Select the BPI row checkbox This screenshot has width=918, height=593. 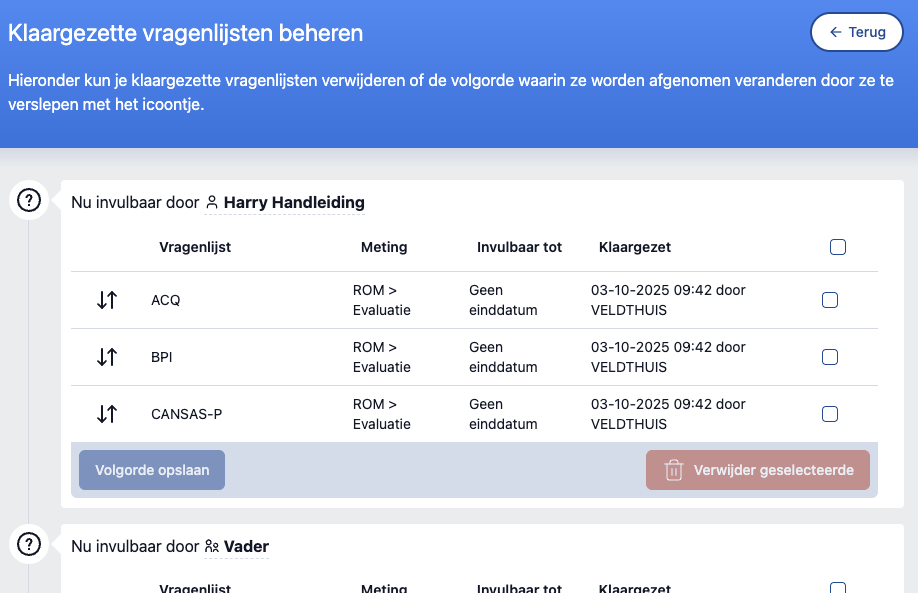pos(829,357)
